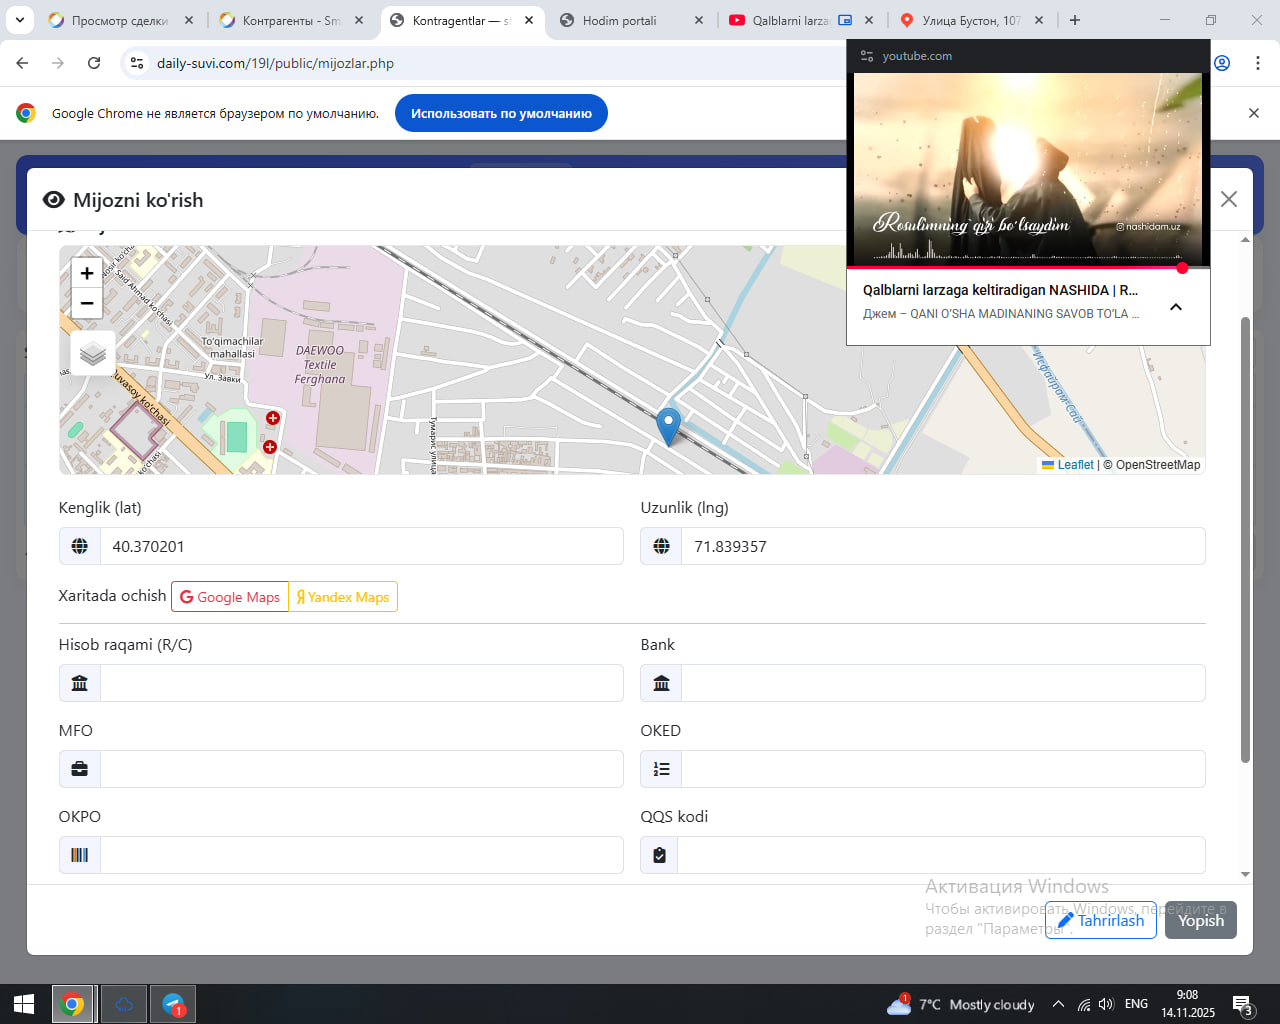Open the tab search dropdown arrow
This screenshot has height=1024, width=1280.
(19, 20)
